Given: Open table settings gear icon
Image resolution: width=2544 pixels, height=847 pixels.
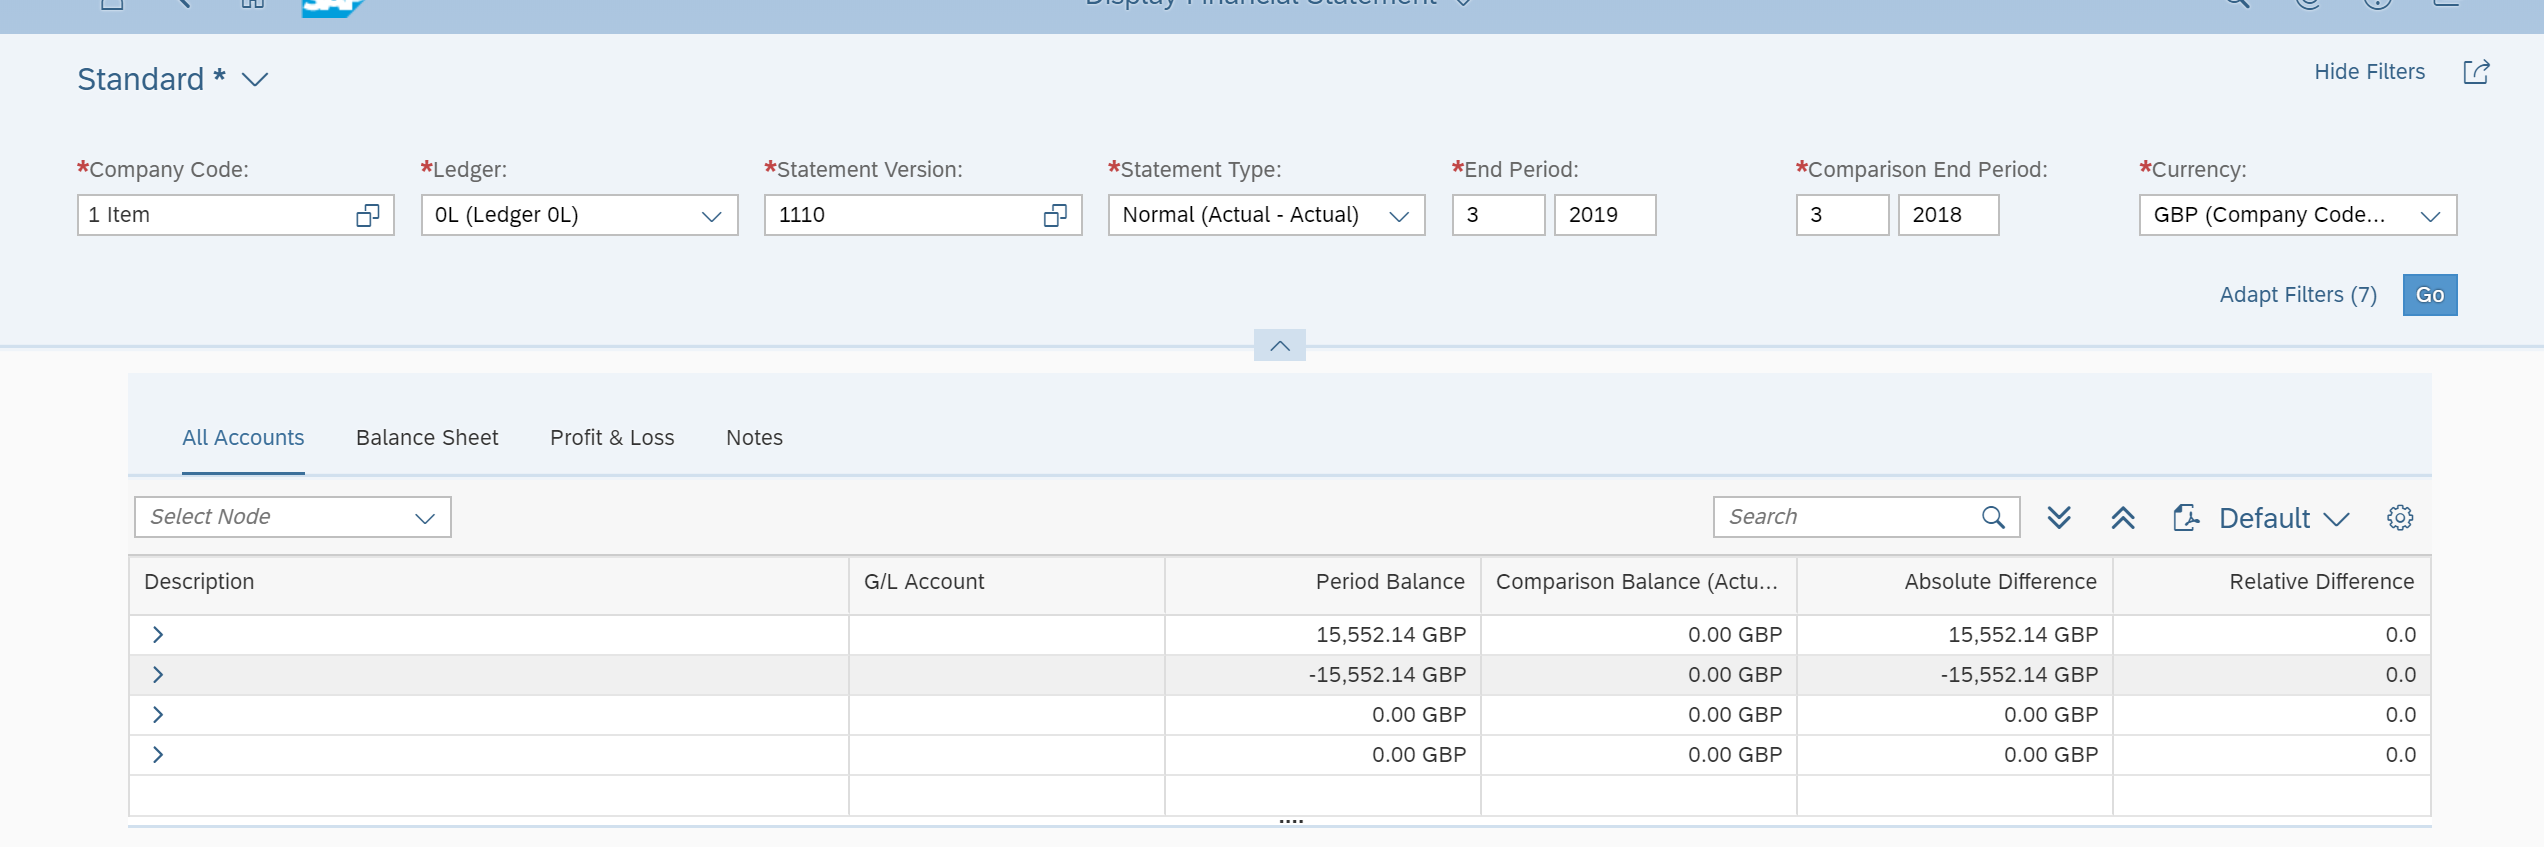Looking at the screenshot, I should pyautogui.click(x=2400, y=517).
